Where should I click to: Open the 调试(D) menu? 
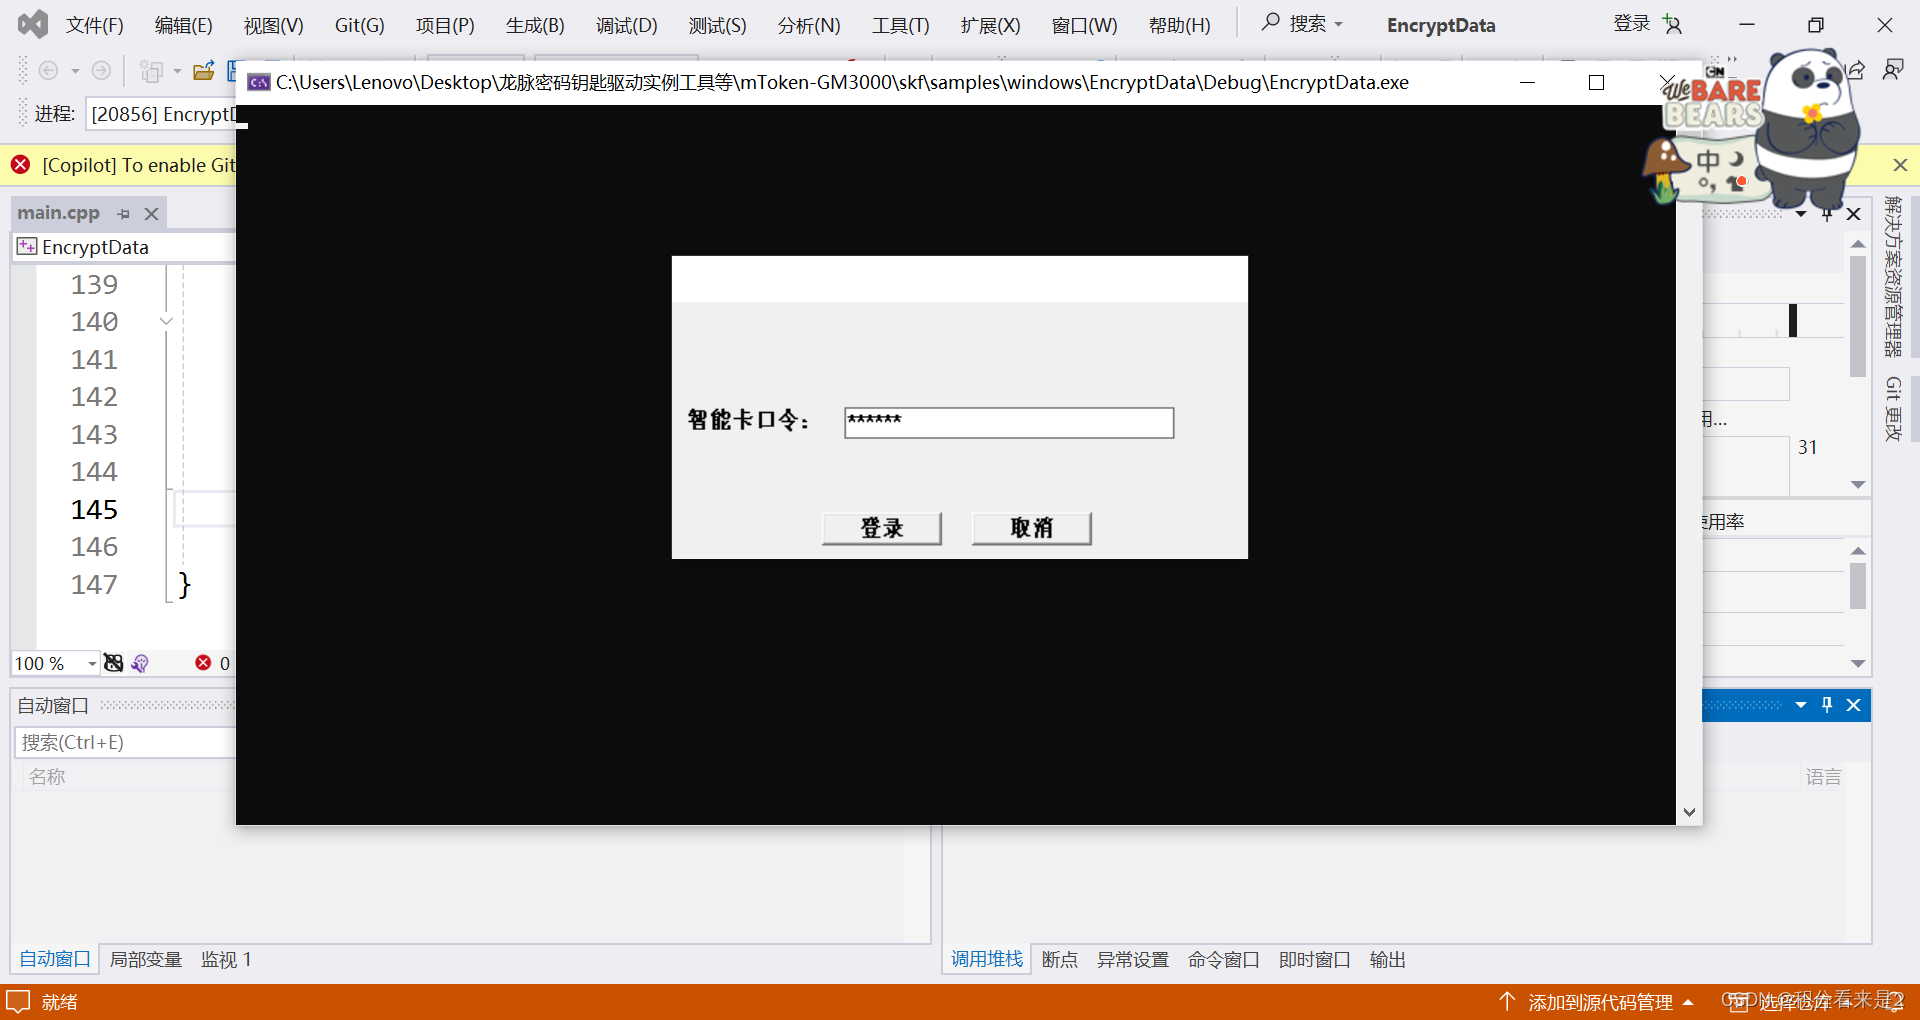pos(627,25)
